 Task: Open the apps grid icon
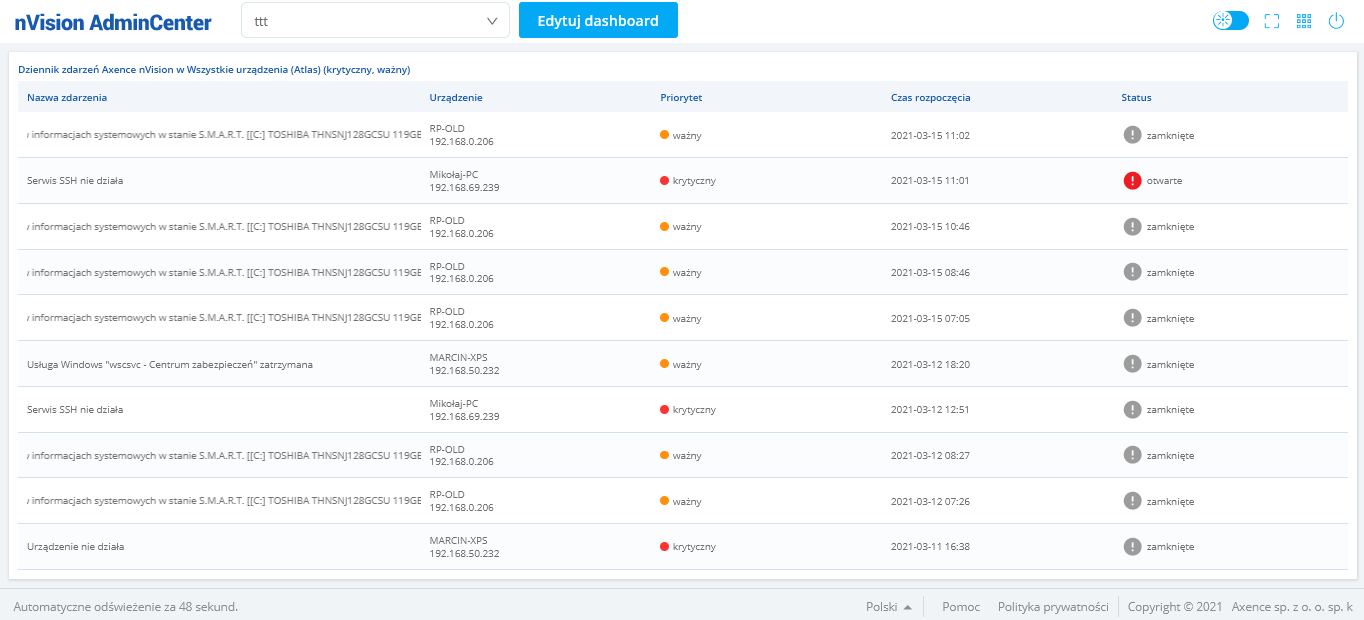(1304, 21)
